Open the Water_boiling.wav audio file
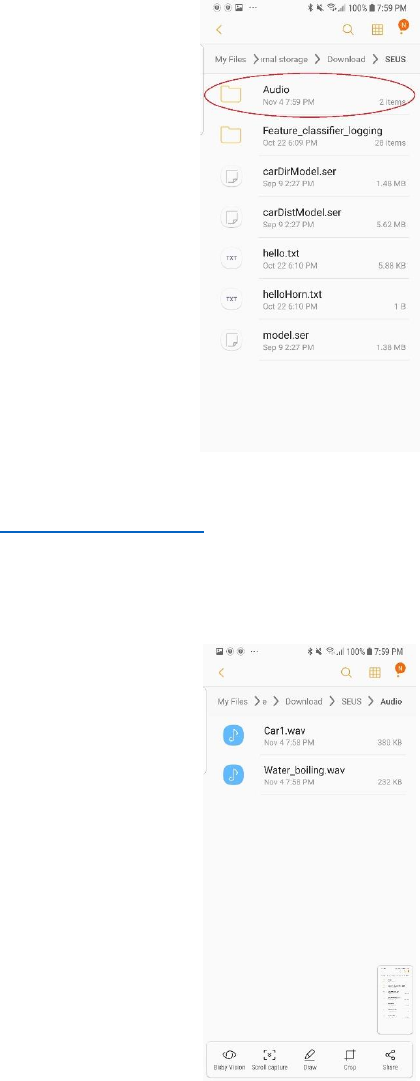The image size is (420, 1081). click(x=311, y=775)
